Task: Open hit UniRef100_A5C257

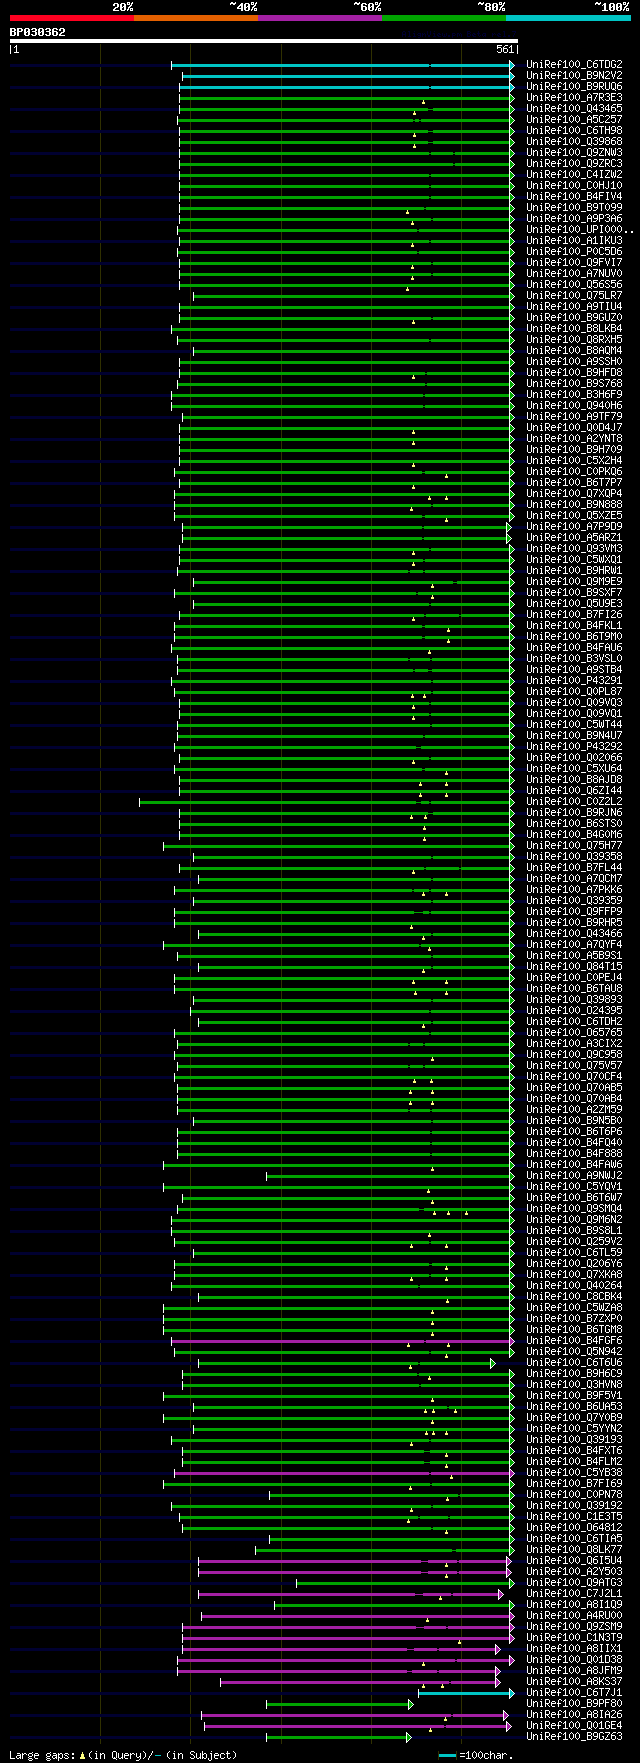Action: pos(574,119)
